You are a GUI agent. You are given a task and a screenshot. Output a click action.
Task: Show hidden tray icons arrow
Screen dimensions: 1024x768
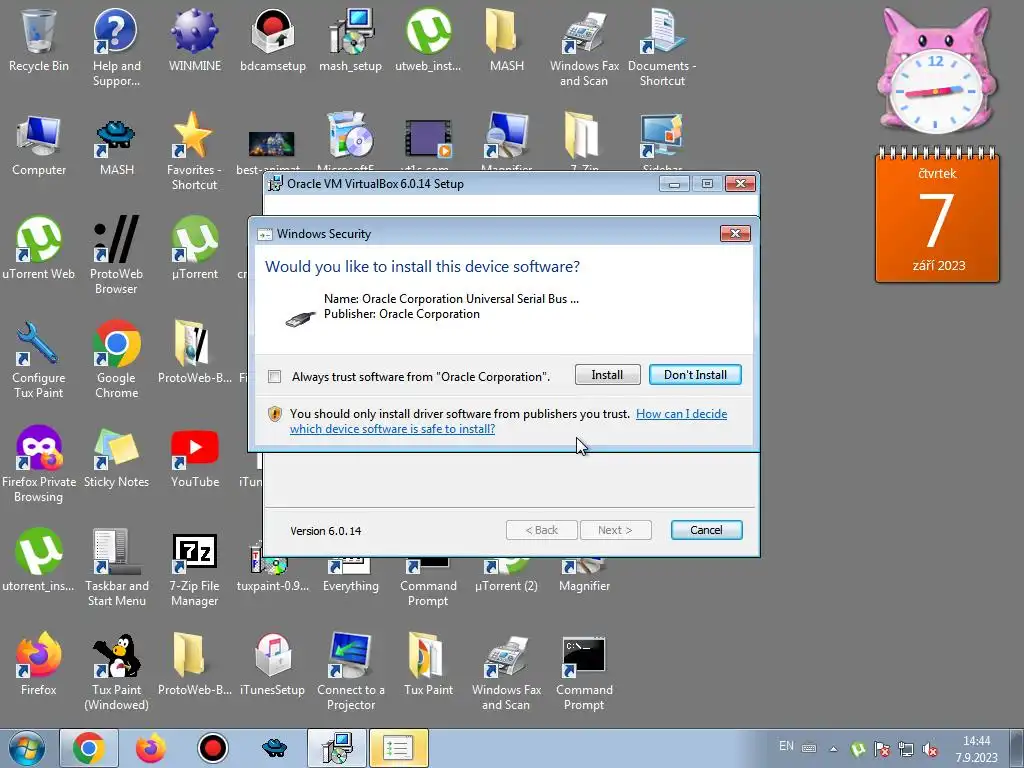(833, 749)
